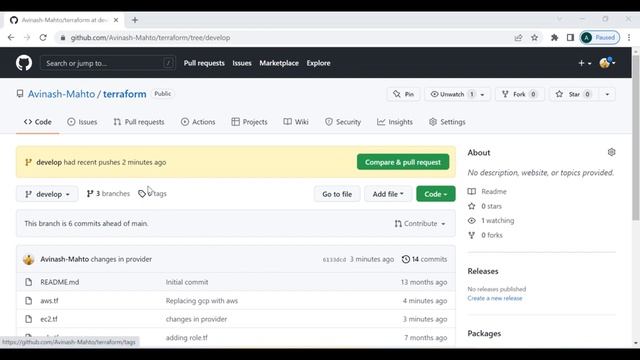Click ec2.tf file icon
The image size is (640, 360).
(29, 319)
